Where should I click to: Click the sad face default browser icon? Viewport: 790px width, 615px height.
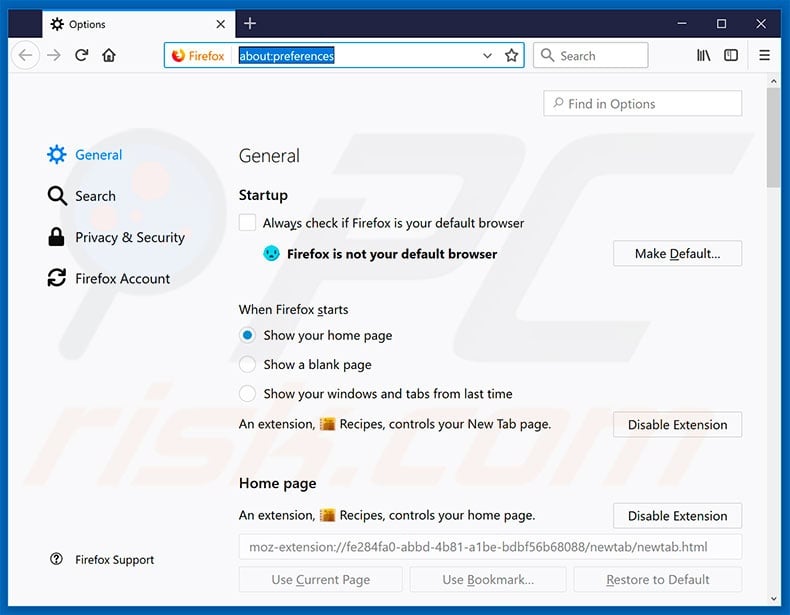271,253
